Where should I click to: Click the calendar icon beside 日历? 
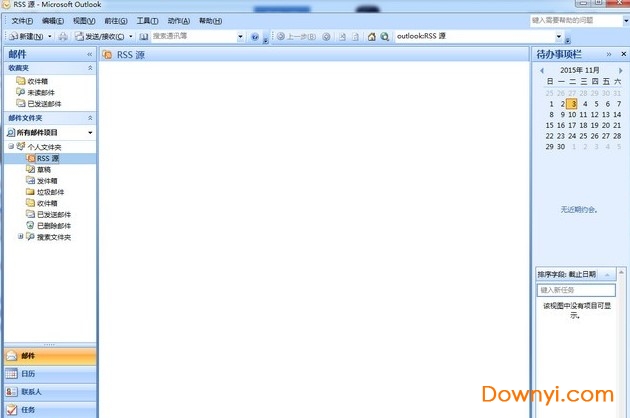[x=12, y=374]
